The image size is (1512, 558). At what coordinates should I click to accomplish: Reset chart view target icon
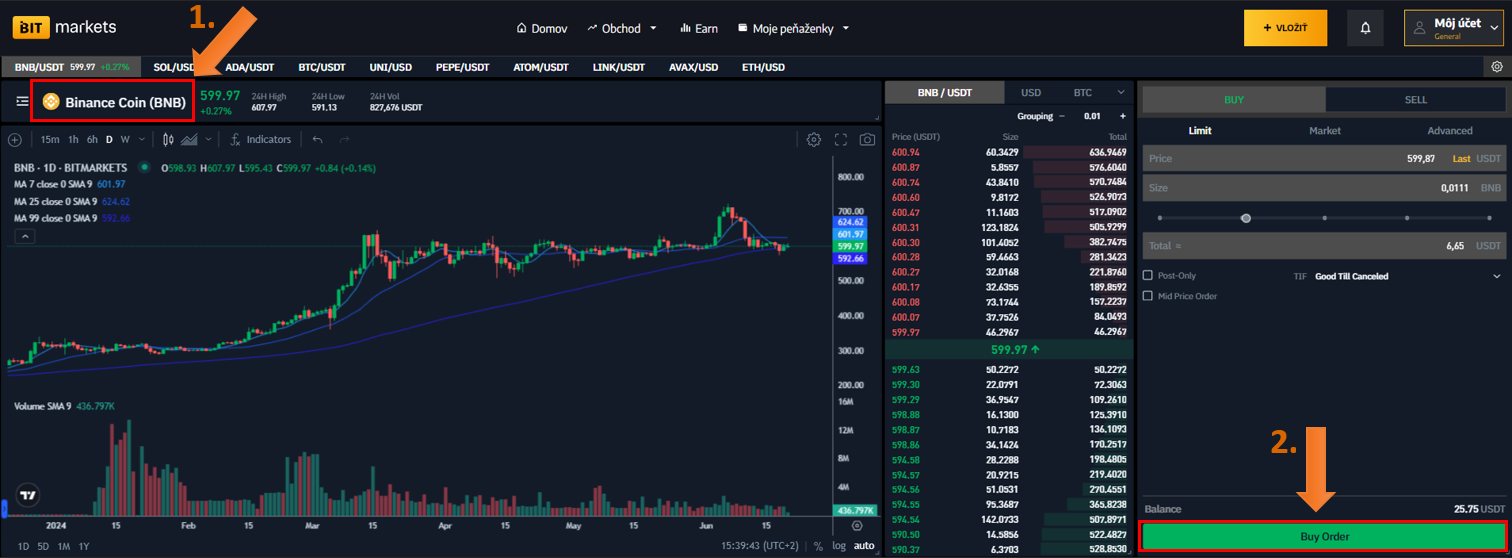[857, 525]
